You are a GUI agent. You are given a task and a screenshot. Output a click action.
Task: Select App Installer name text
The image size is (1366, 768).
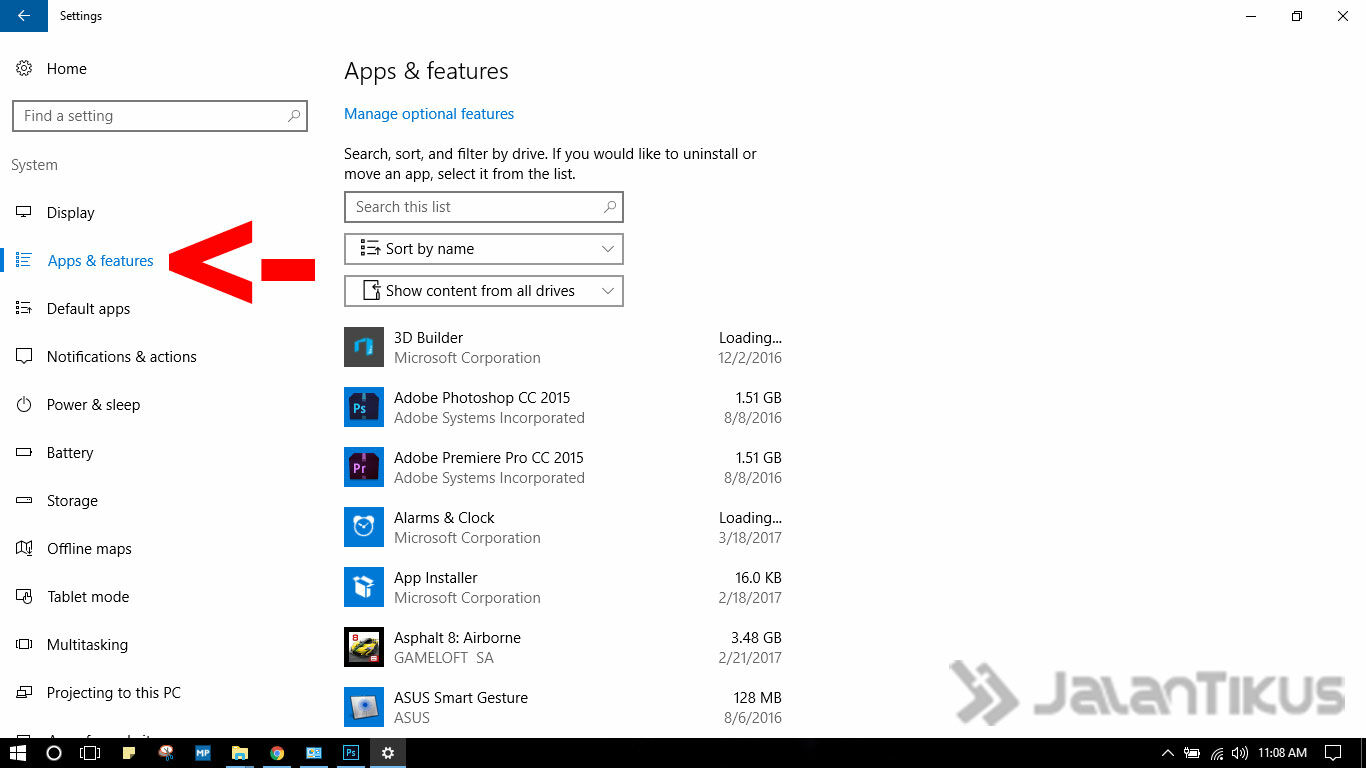pyautogui.click(x=436, y=578)
